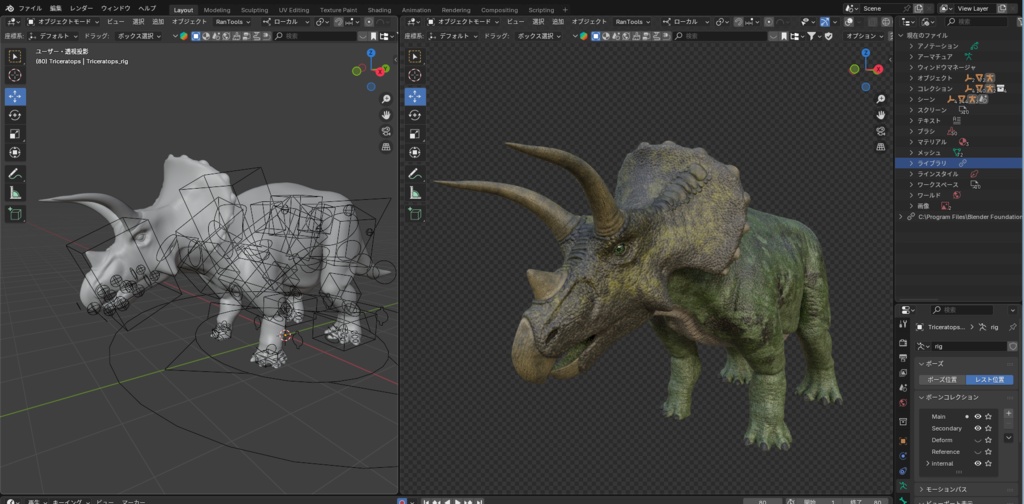Screen dimensions: 1024x504
Task: Click the outliner search field
Action: [974, 22]
